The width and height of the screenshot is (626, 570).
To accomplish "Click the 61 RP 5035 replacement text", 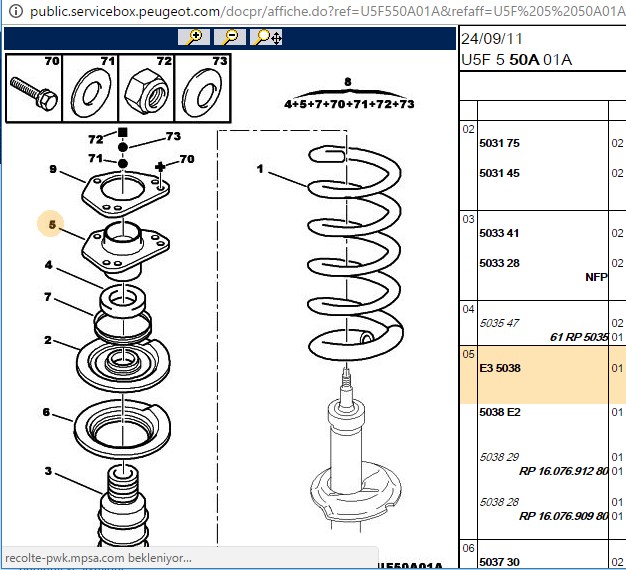I will [579, 337].
